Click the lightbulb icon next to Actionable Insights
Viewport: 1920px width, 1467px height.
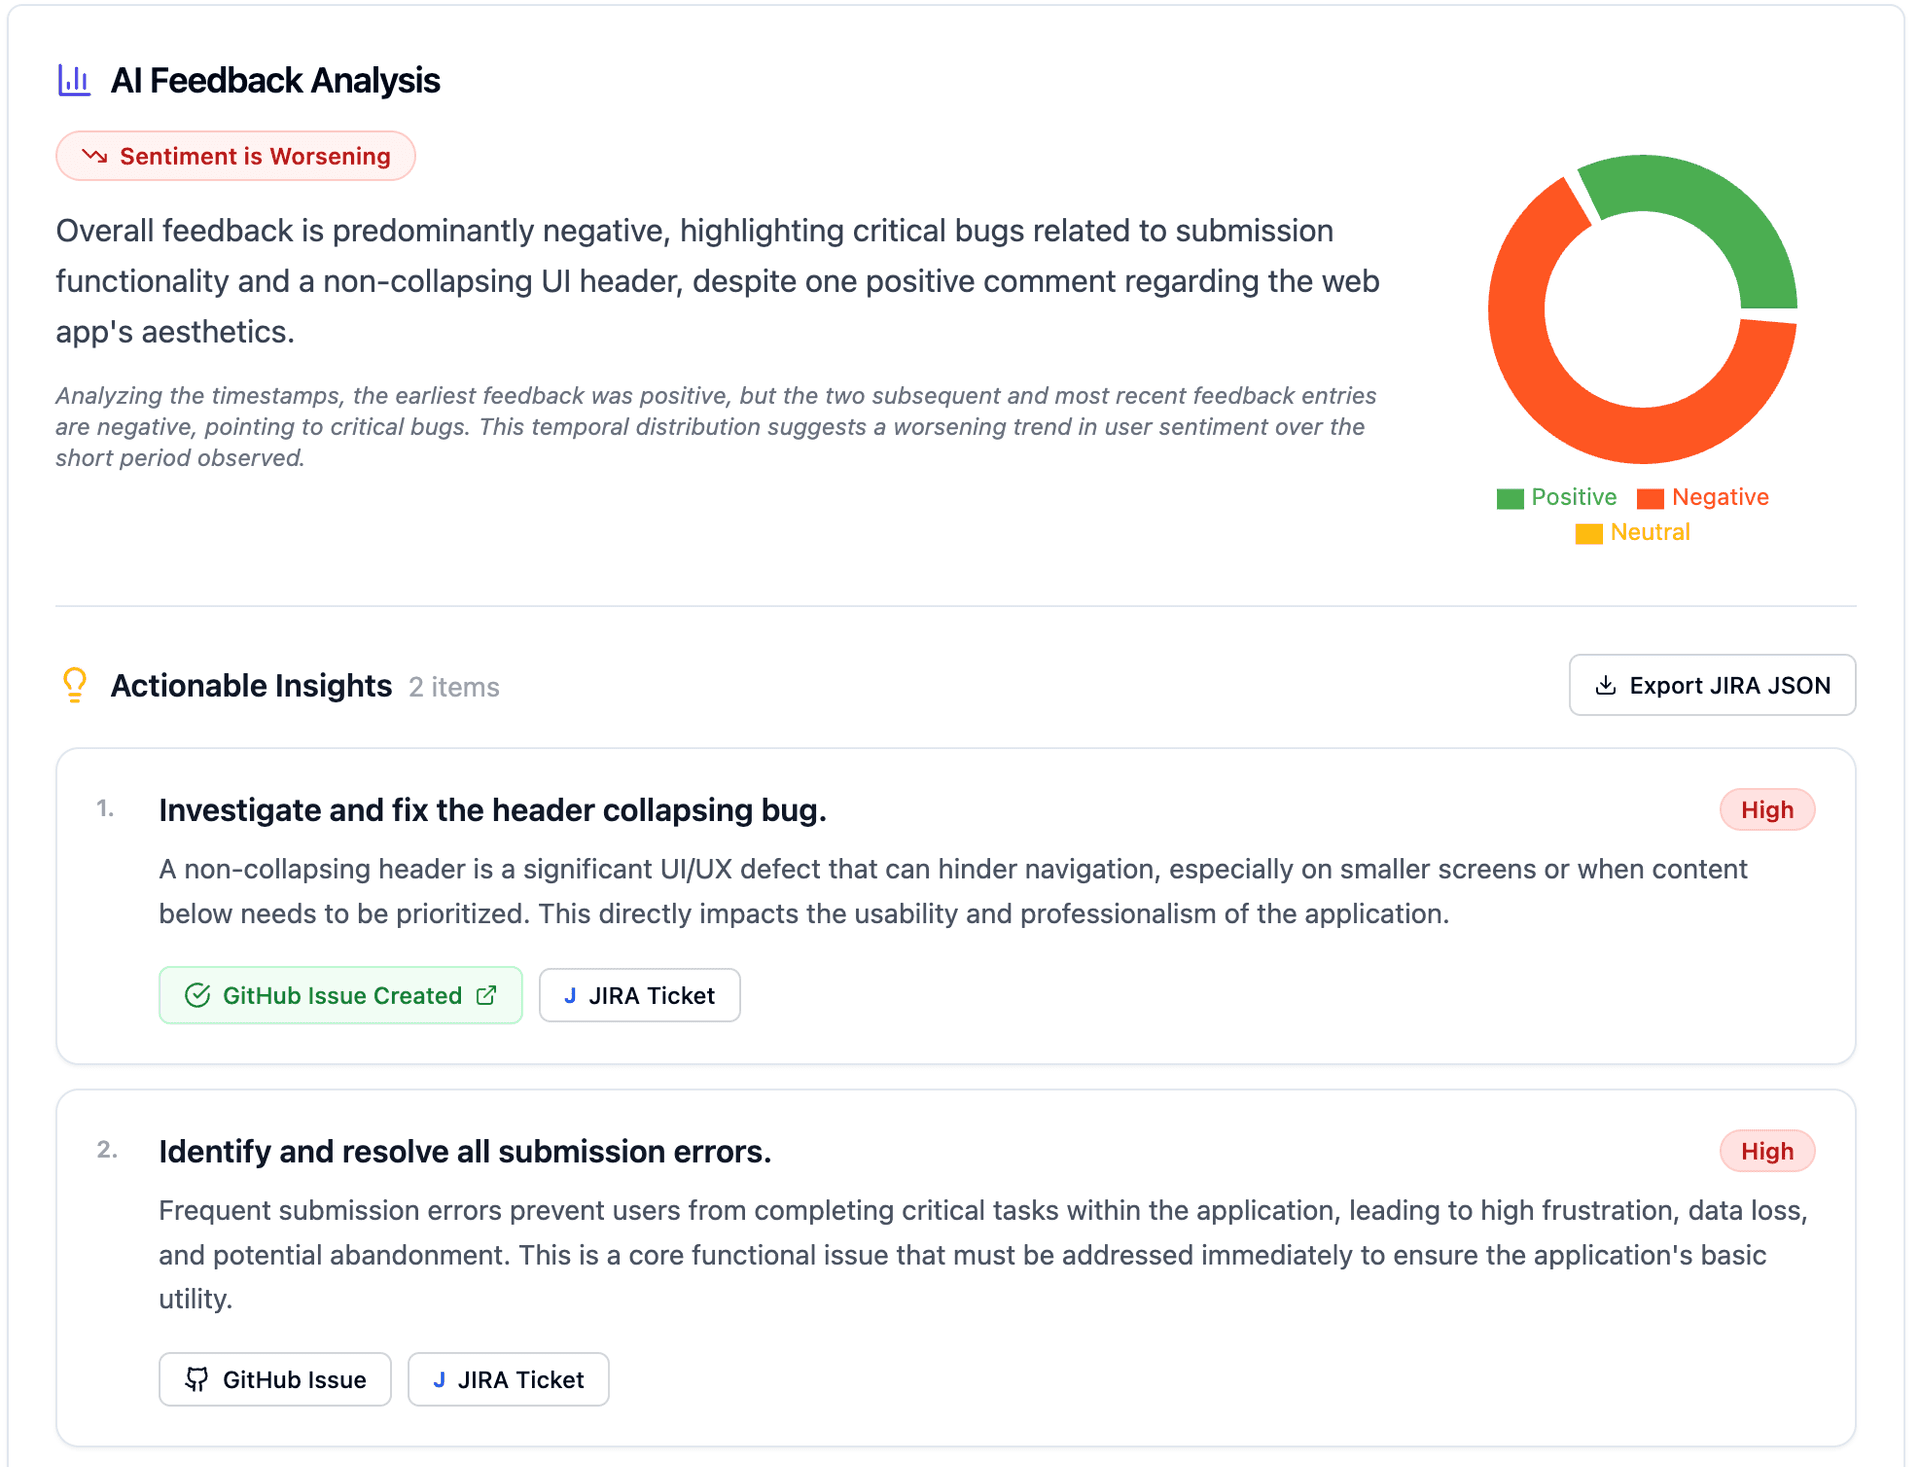coord(74,685)
